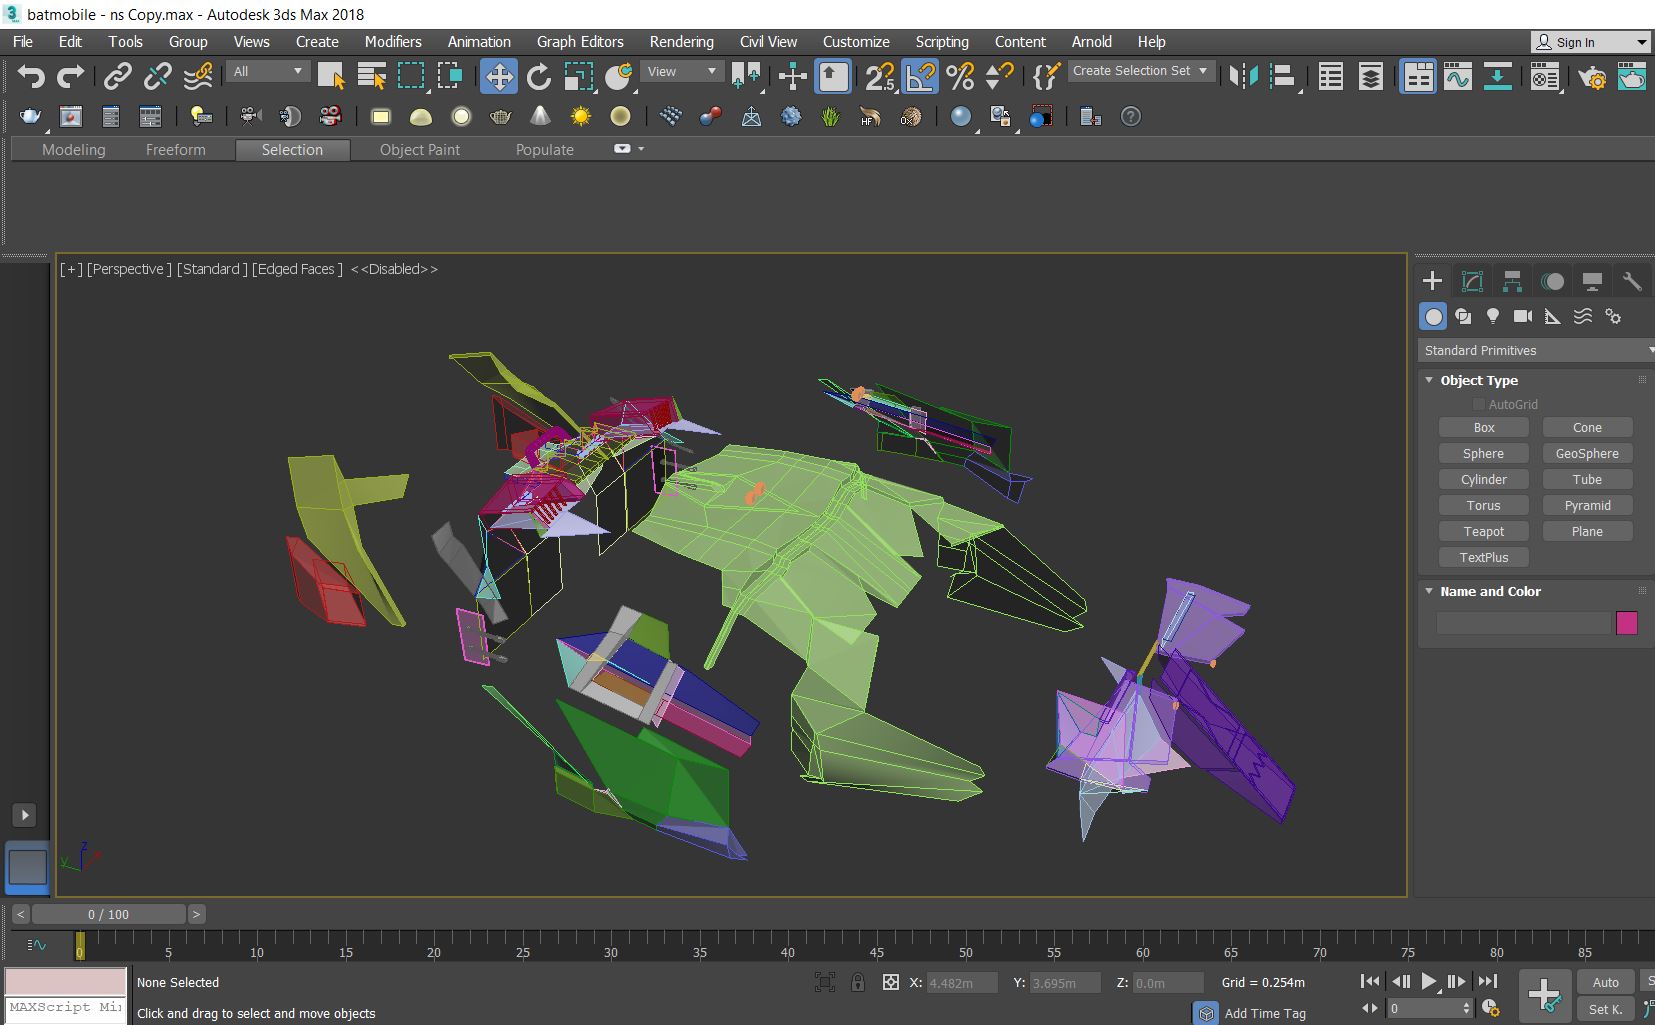The height and width of the screenshot is (1025, 1655).
Task: Toggle Angle Snap
Action: (x=920, y=76)
